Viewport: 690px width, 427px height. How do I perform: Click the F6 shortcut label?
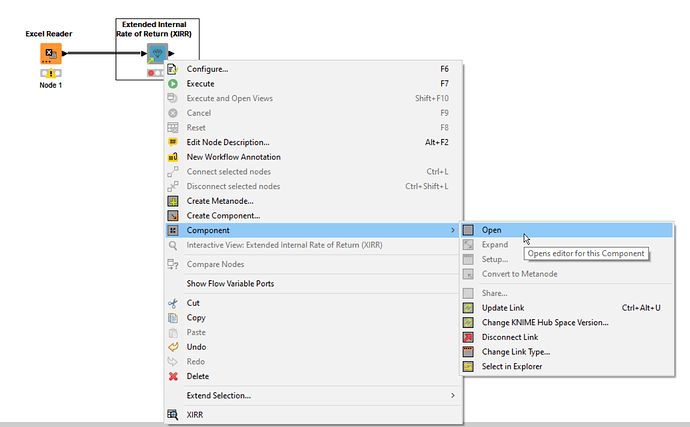[444, 69]
